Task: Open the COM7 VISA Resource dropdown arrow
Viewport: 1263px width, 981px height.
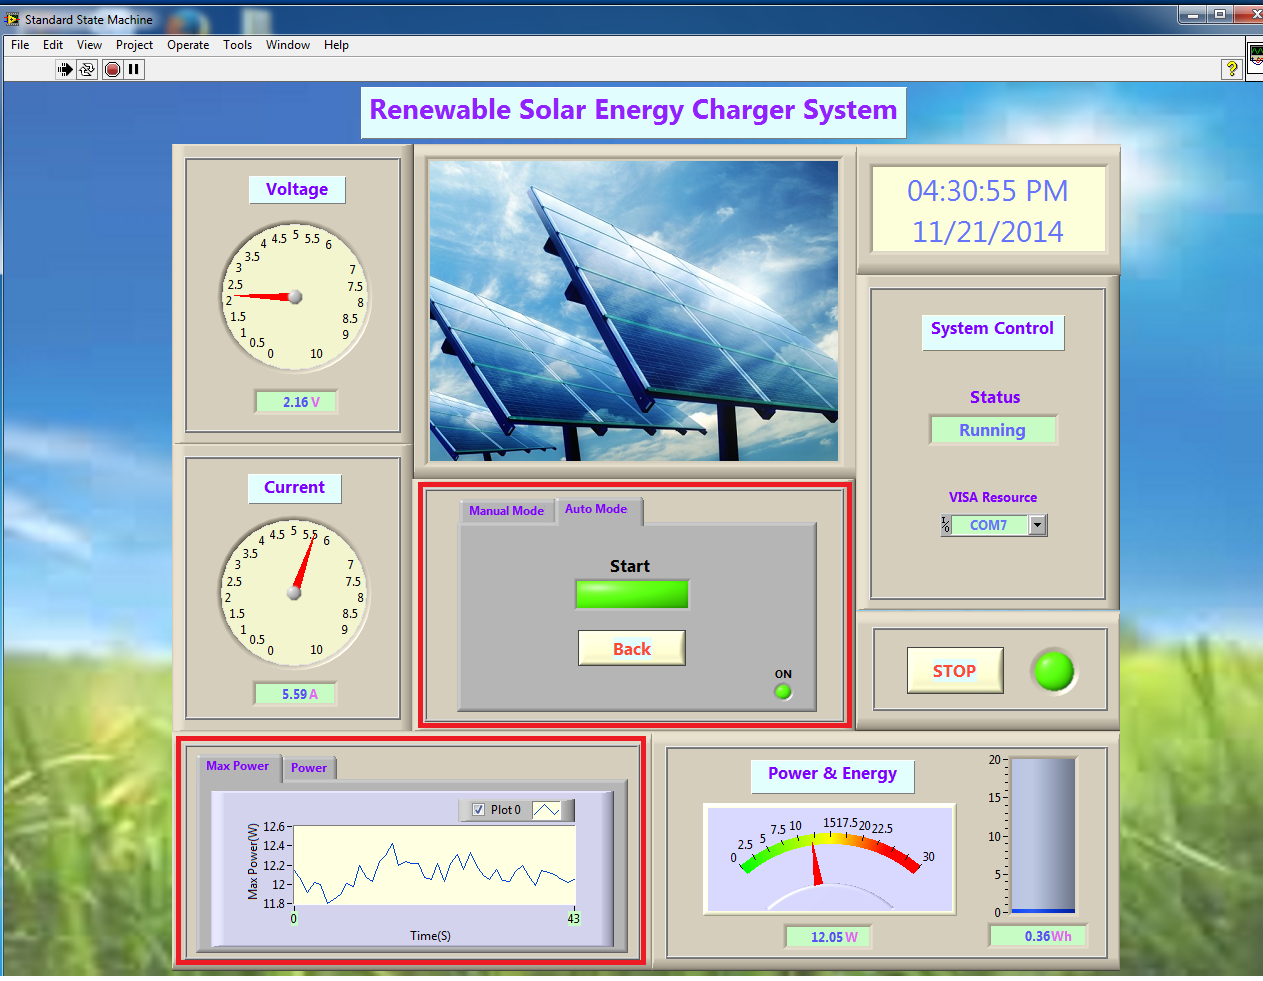Action: pyautogui.click(x=1037, y=525)
